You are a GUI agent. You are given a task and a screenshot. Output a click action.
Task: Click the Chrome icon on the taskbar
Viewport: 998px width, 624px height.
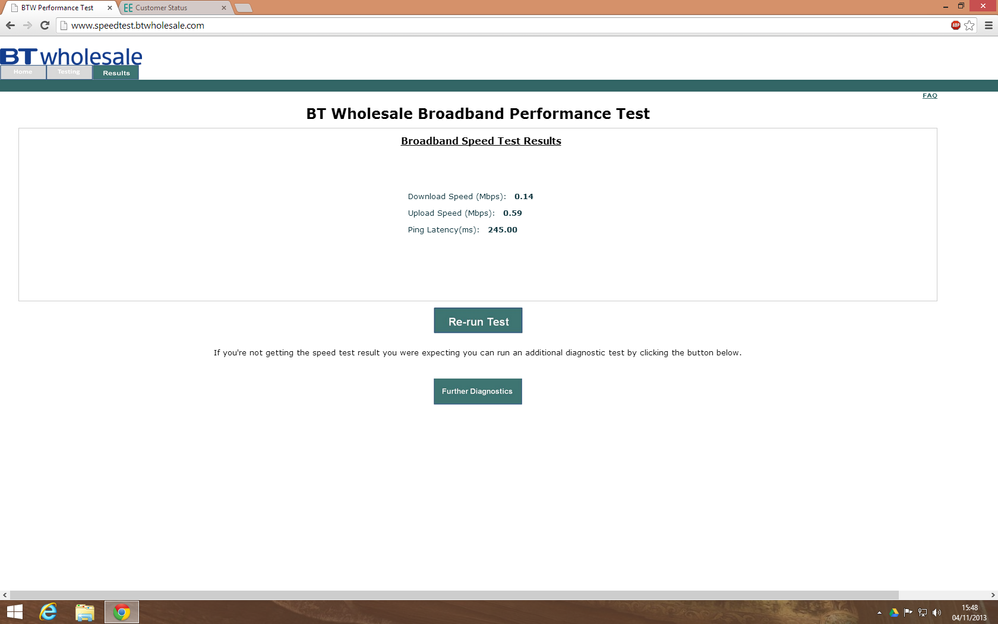pos(121,611)
